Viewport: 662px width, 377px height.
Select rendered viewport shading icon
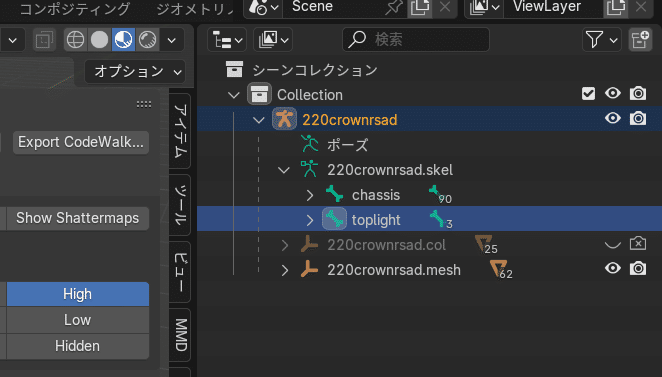(147, 40)
